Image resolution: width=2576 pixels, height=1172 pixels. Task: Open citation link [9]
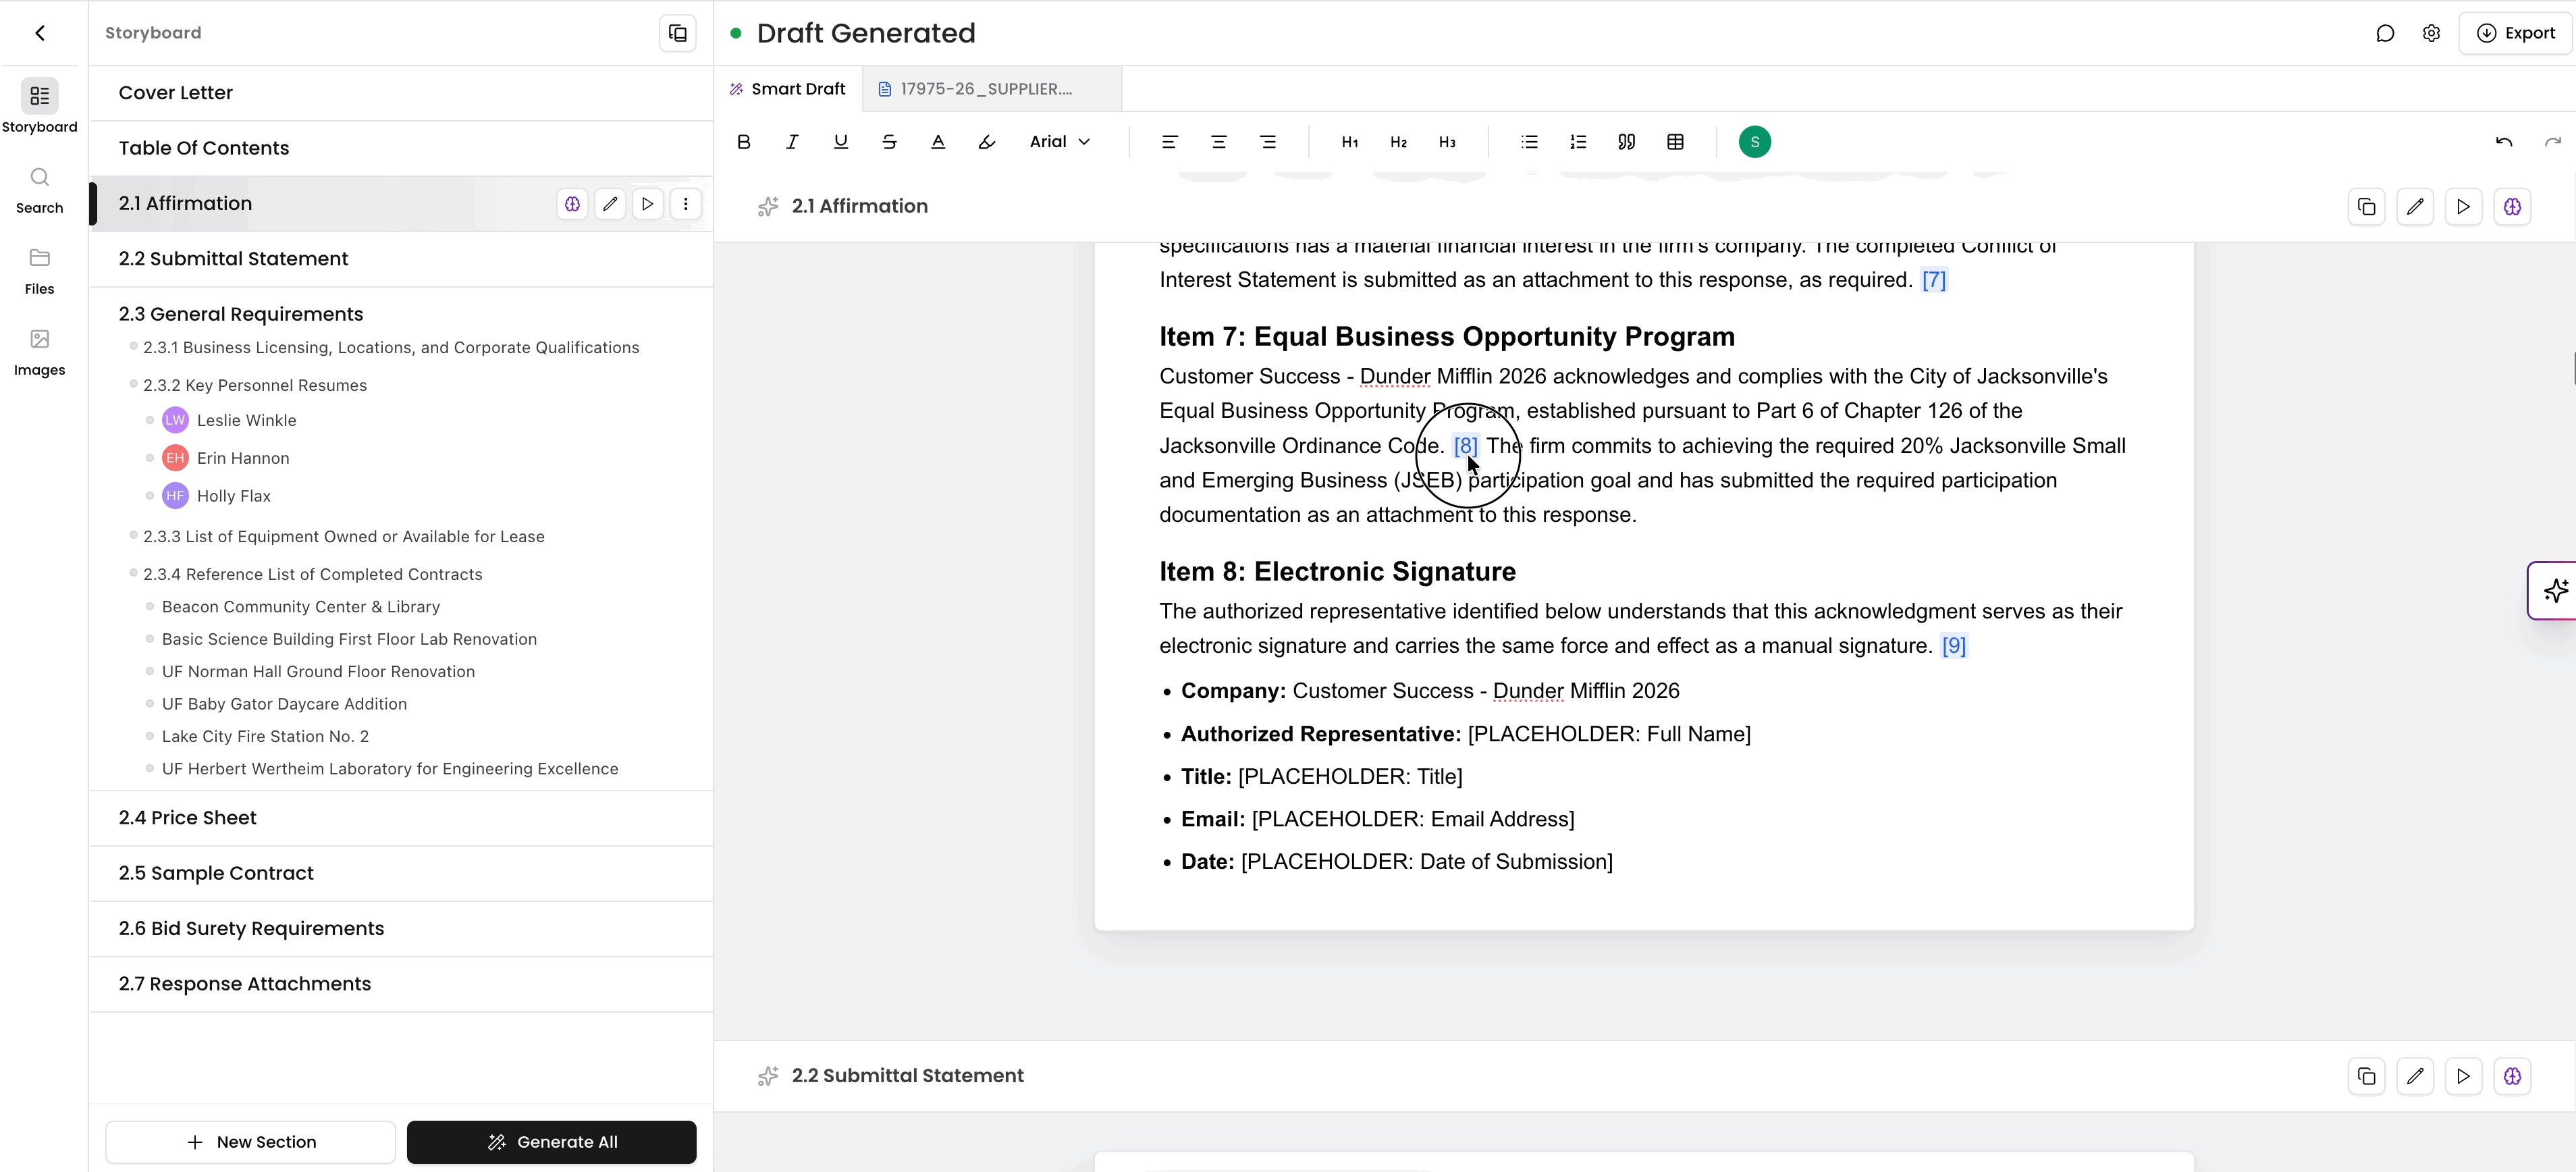(x=1954, y=646)
